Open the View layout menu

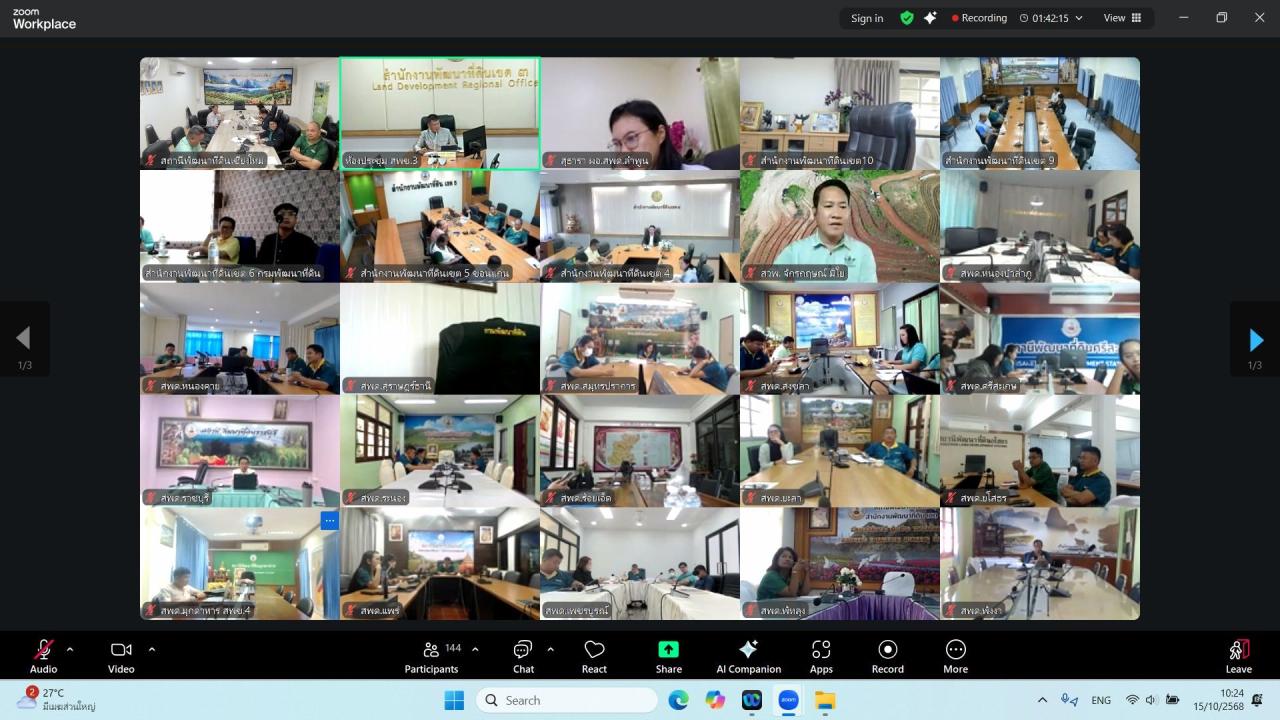[1122, 18]
